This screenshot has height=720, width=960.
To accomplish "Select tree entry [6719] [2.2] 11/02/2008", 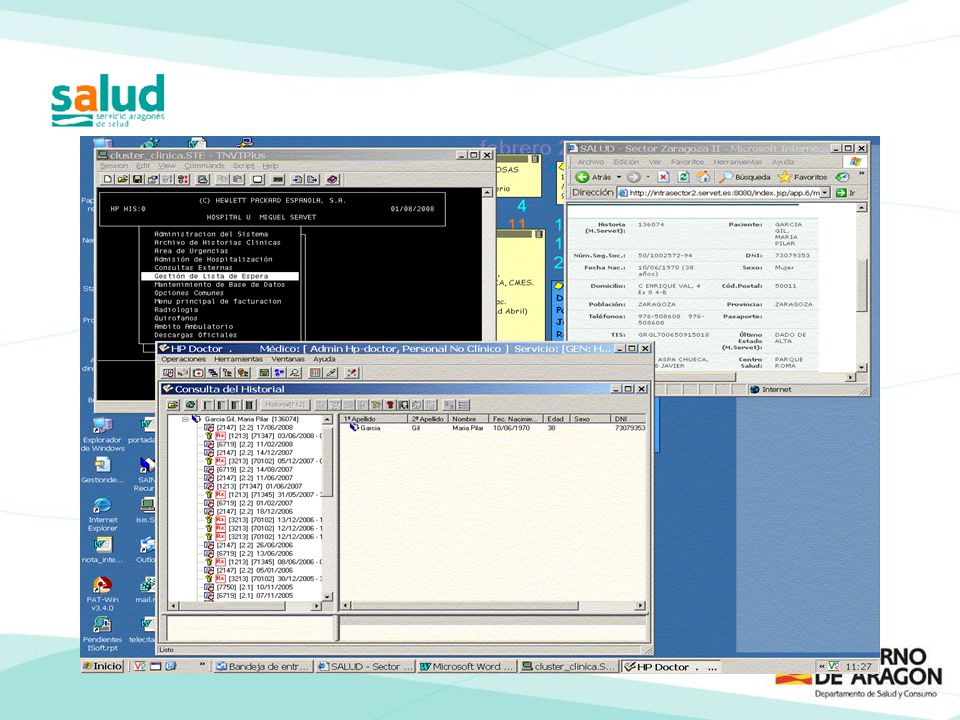I will (249, 444).
